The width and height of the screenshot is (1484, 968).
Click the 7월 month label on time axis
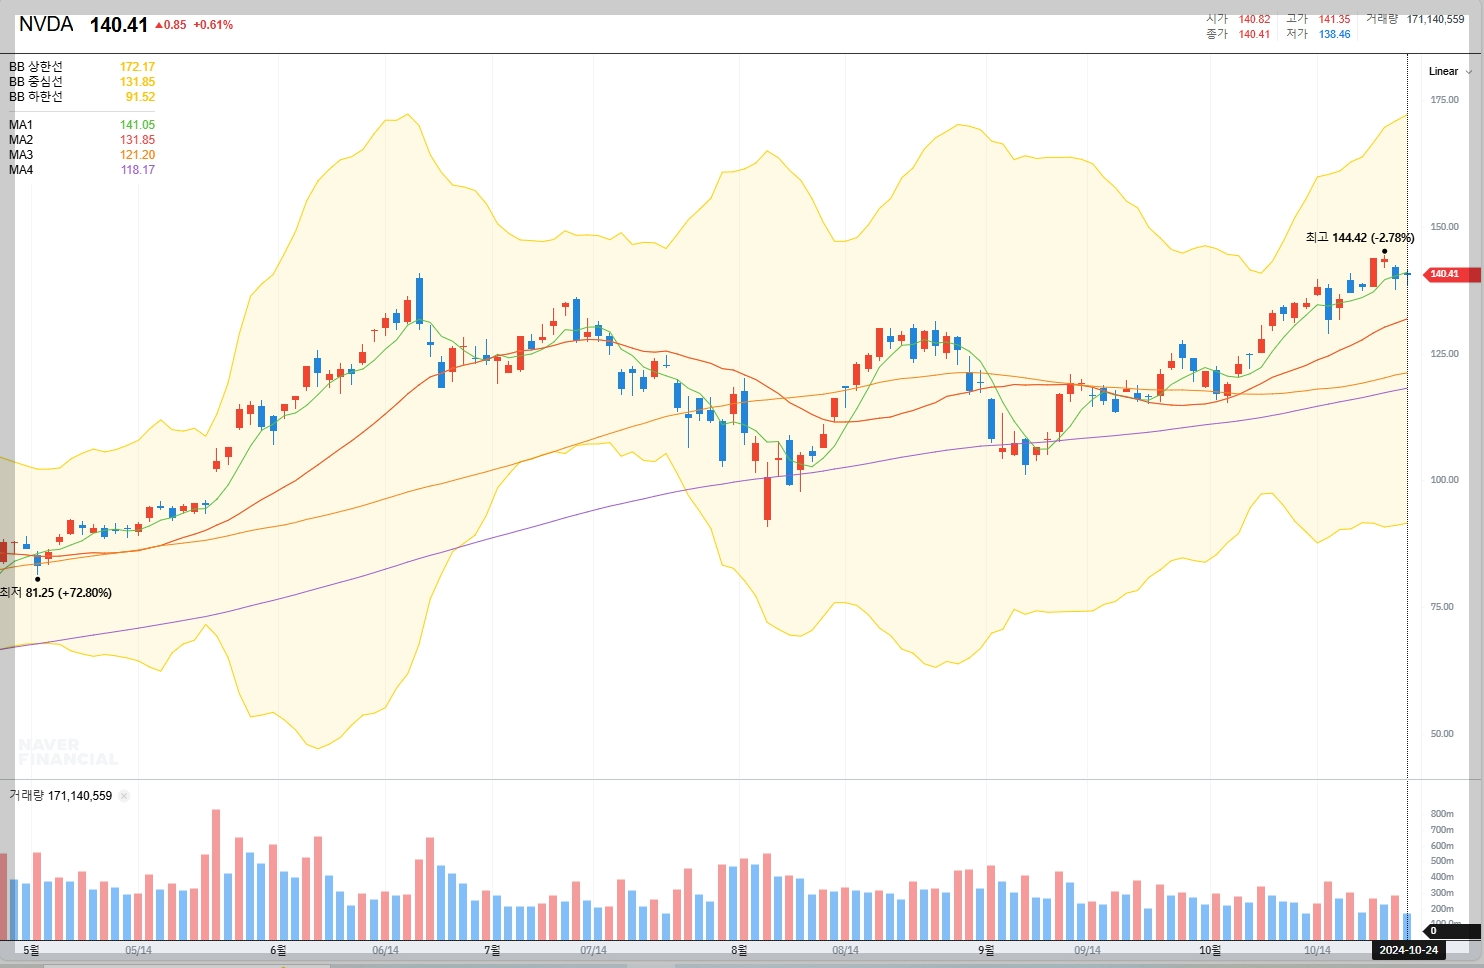[491, 950]
